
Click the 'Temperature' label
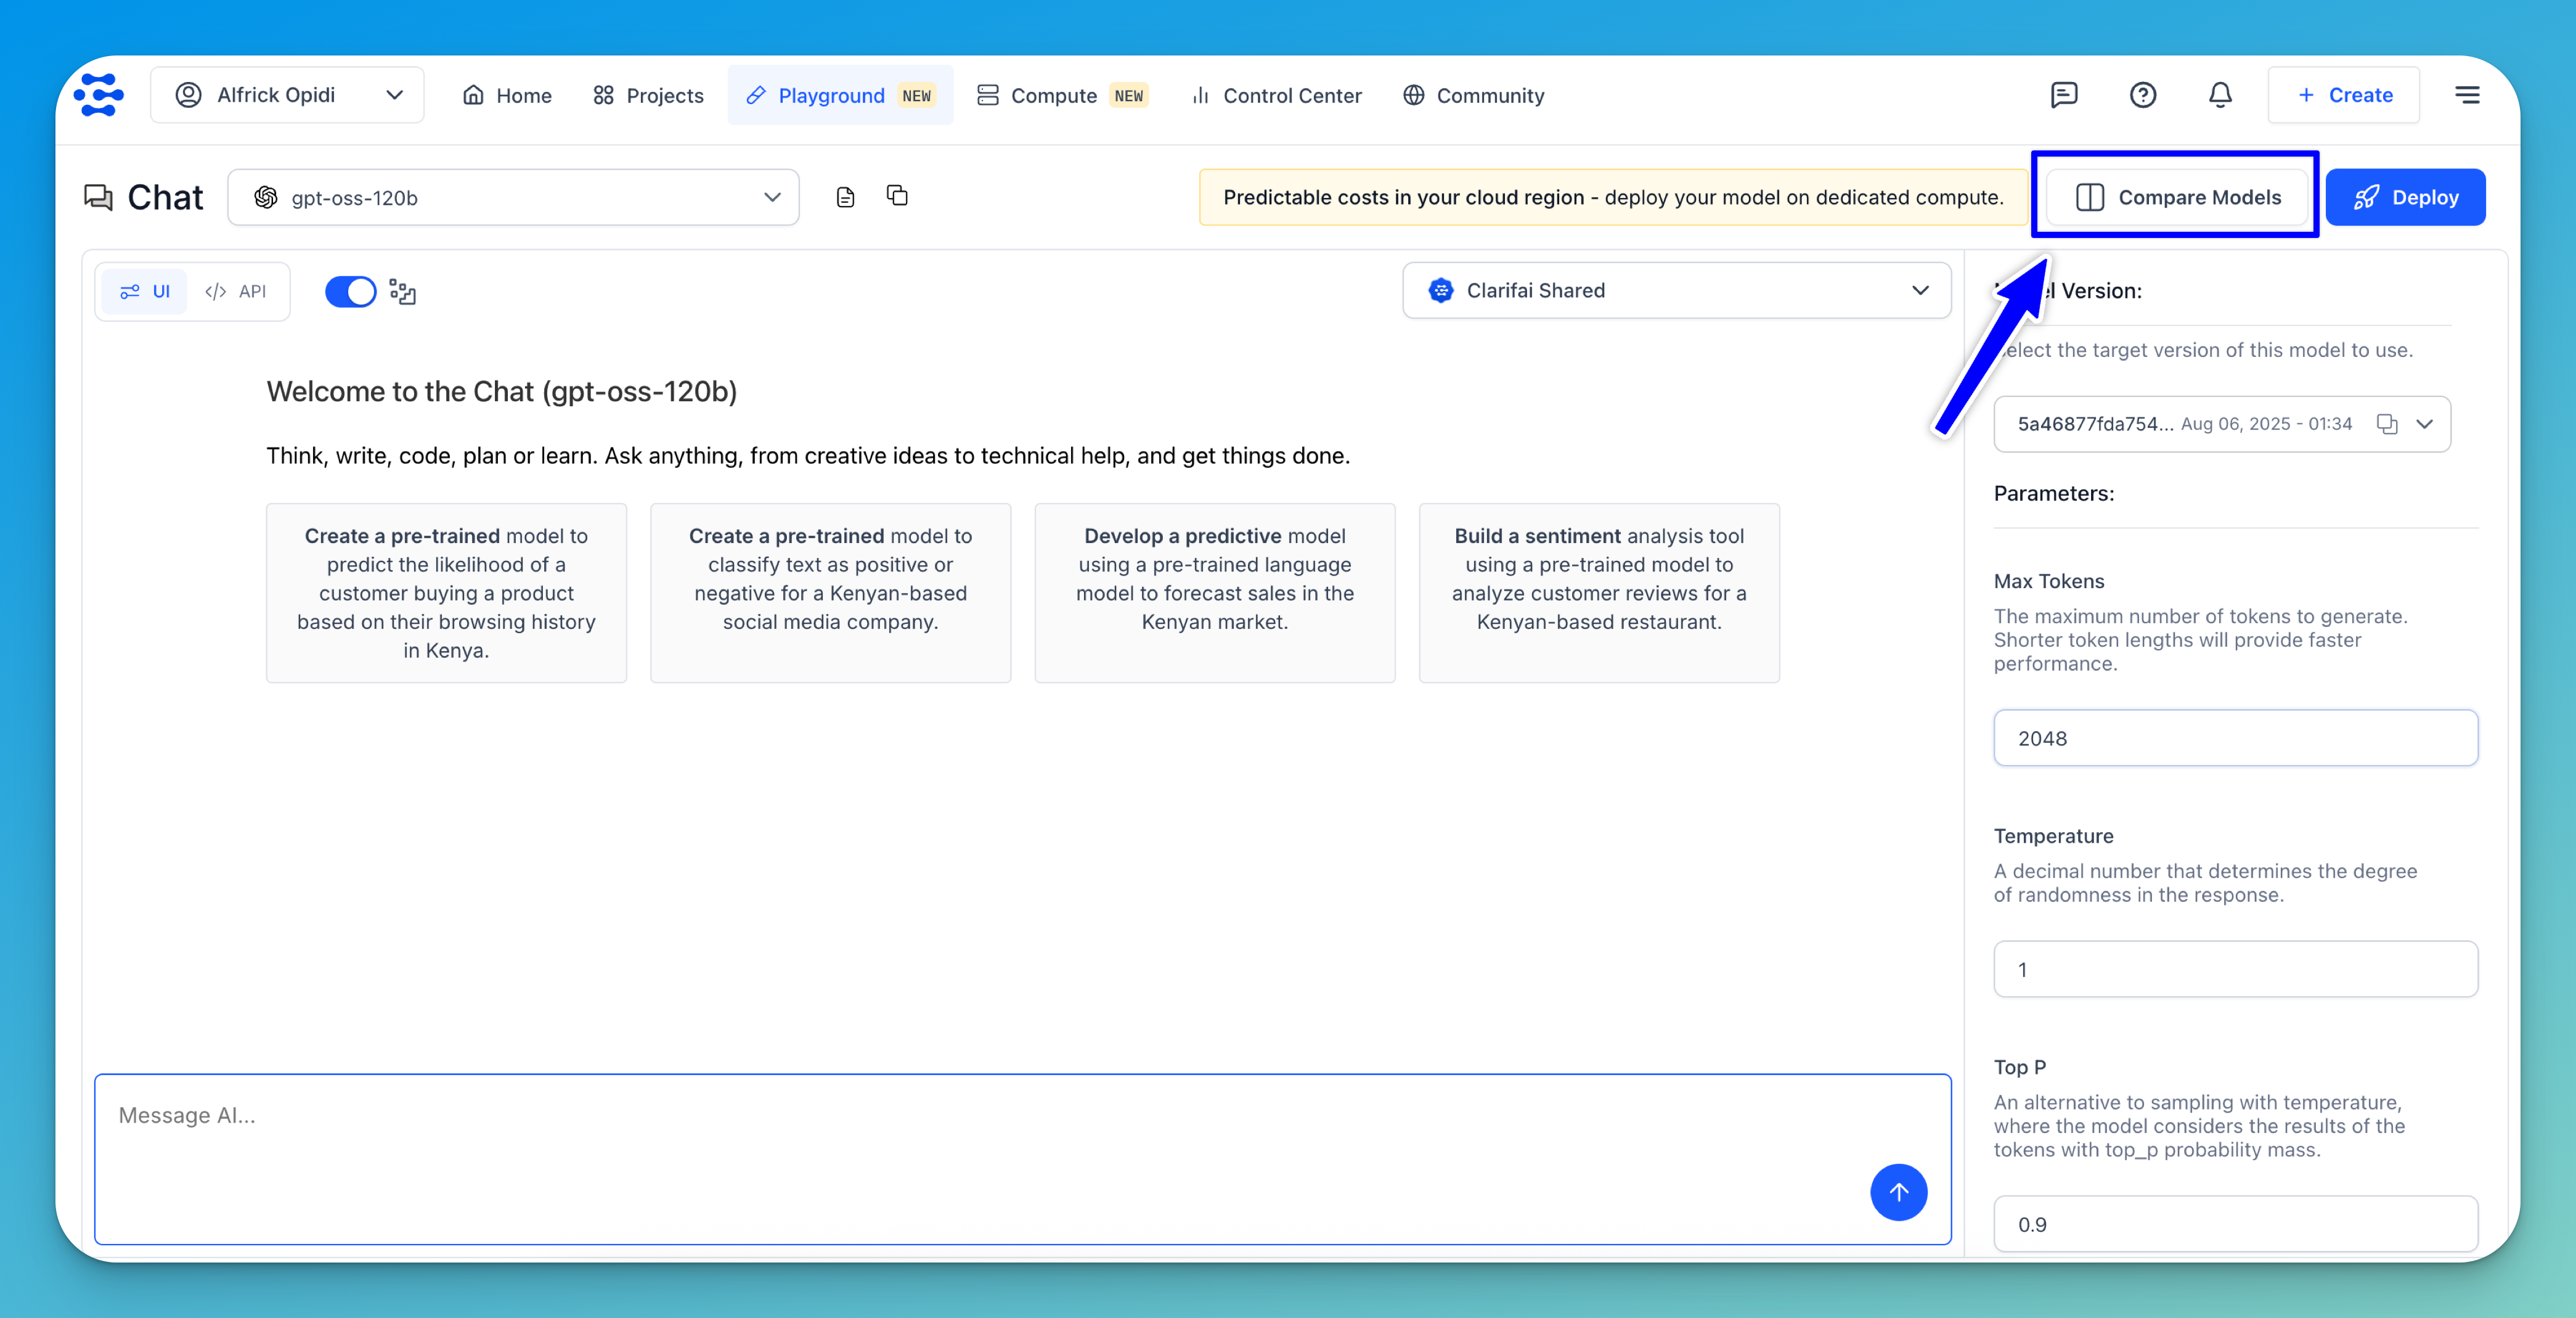[x=2053, y=836]
